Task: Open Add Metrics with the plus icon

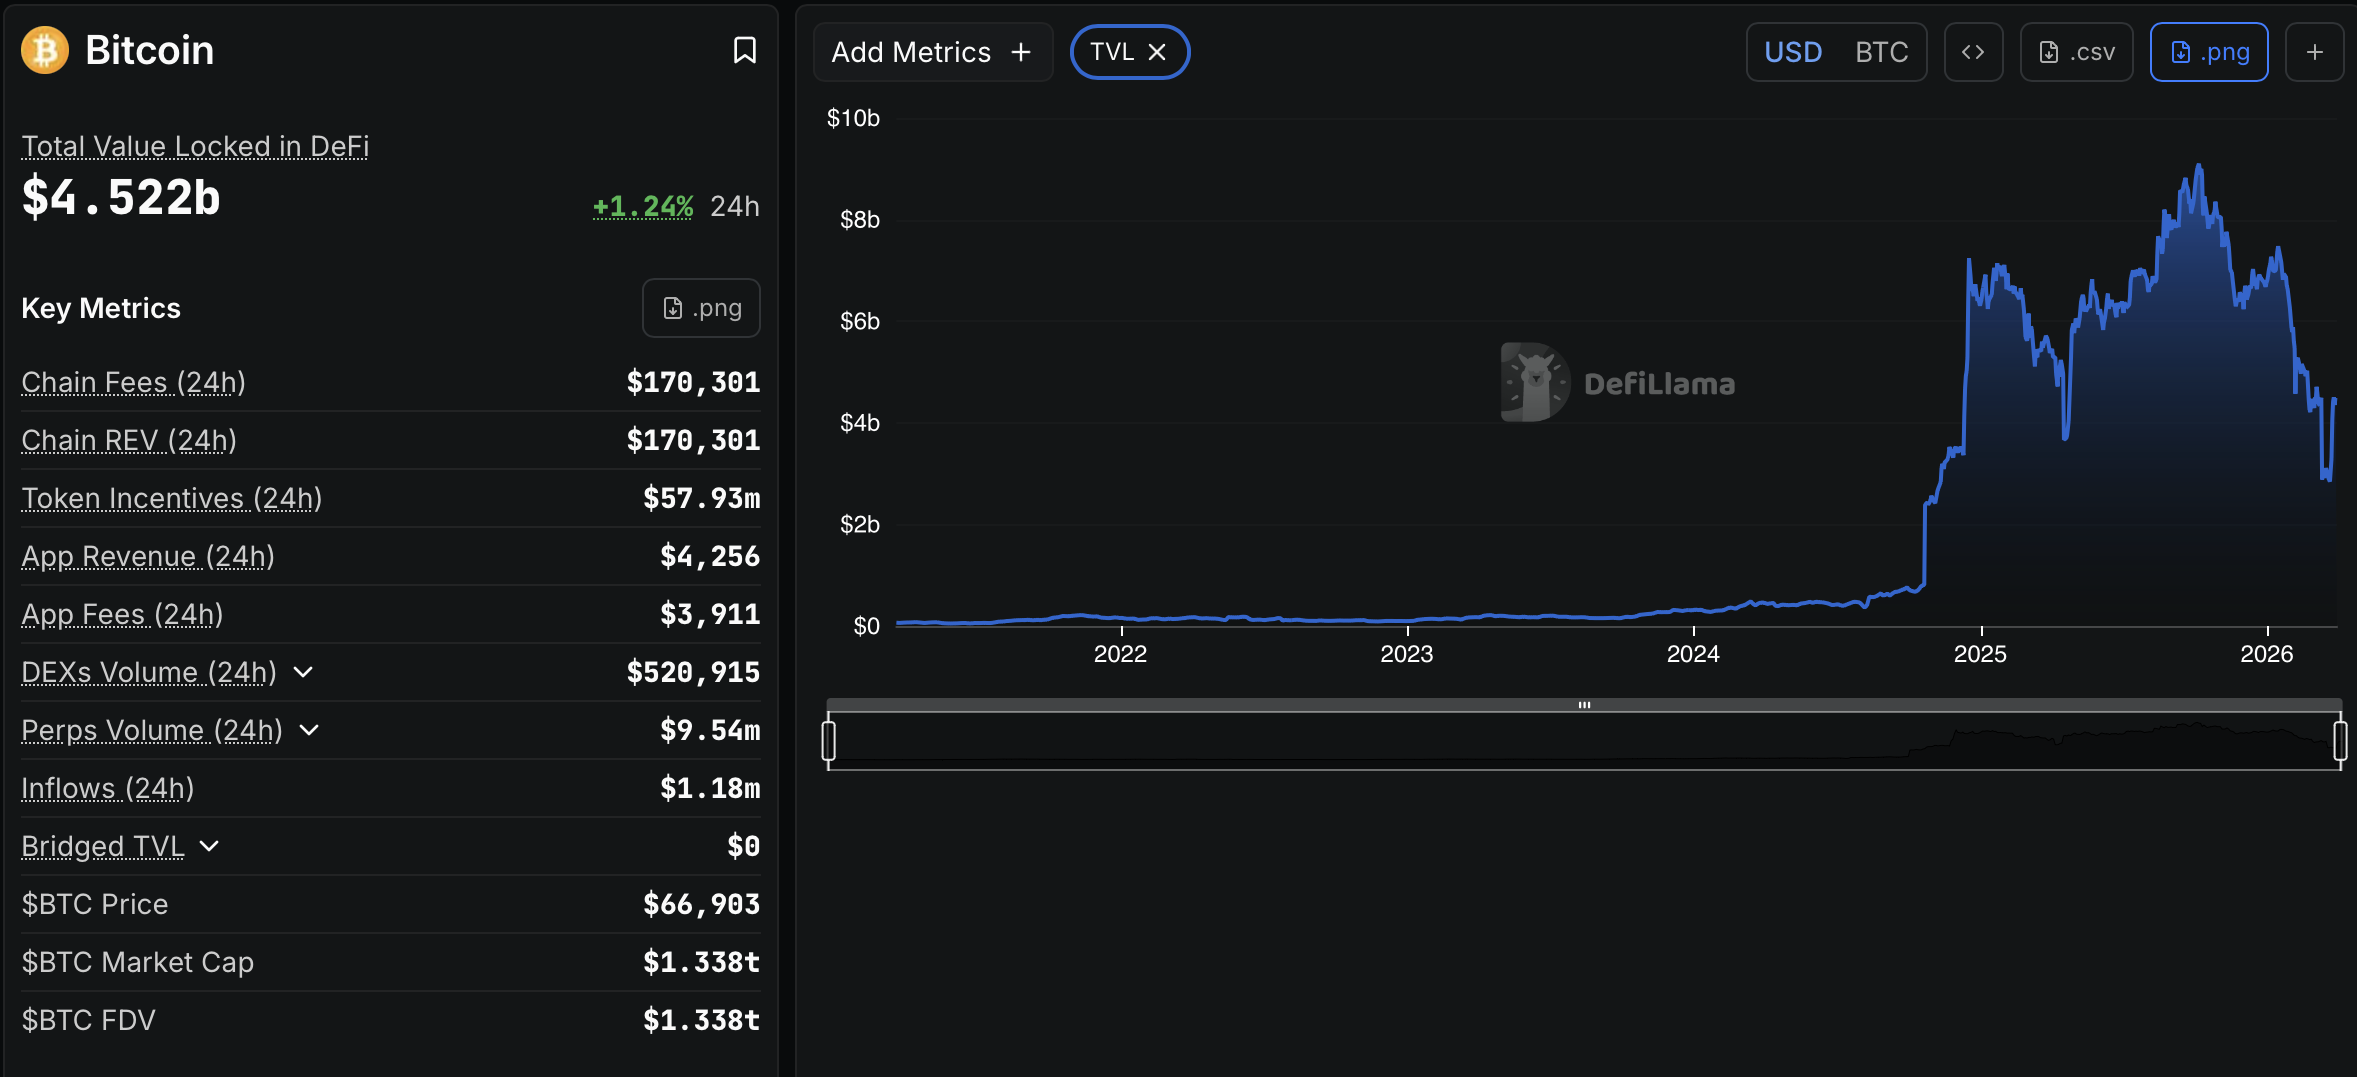Action: pyautogui.click(x=1020, y=51)
